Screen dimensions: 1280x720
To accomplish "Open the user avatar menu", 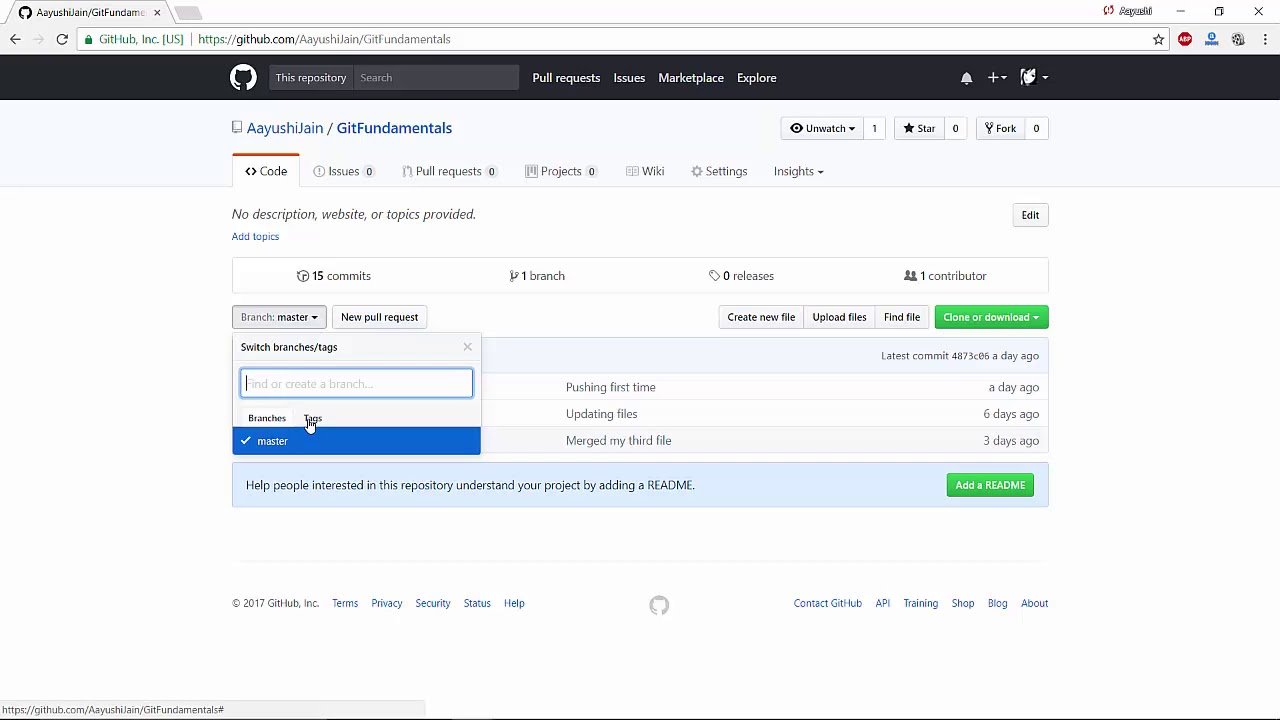I will (1033, 78).
